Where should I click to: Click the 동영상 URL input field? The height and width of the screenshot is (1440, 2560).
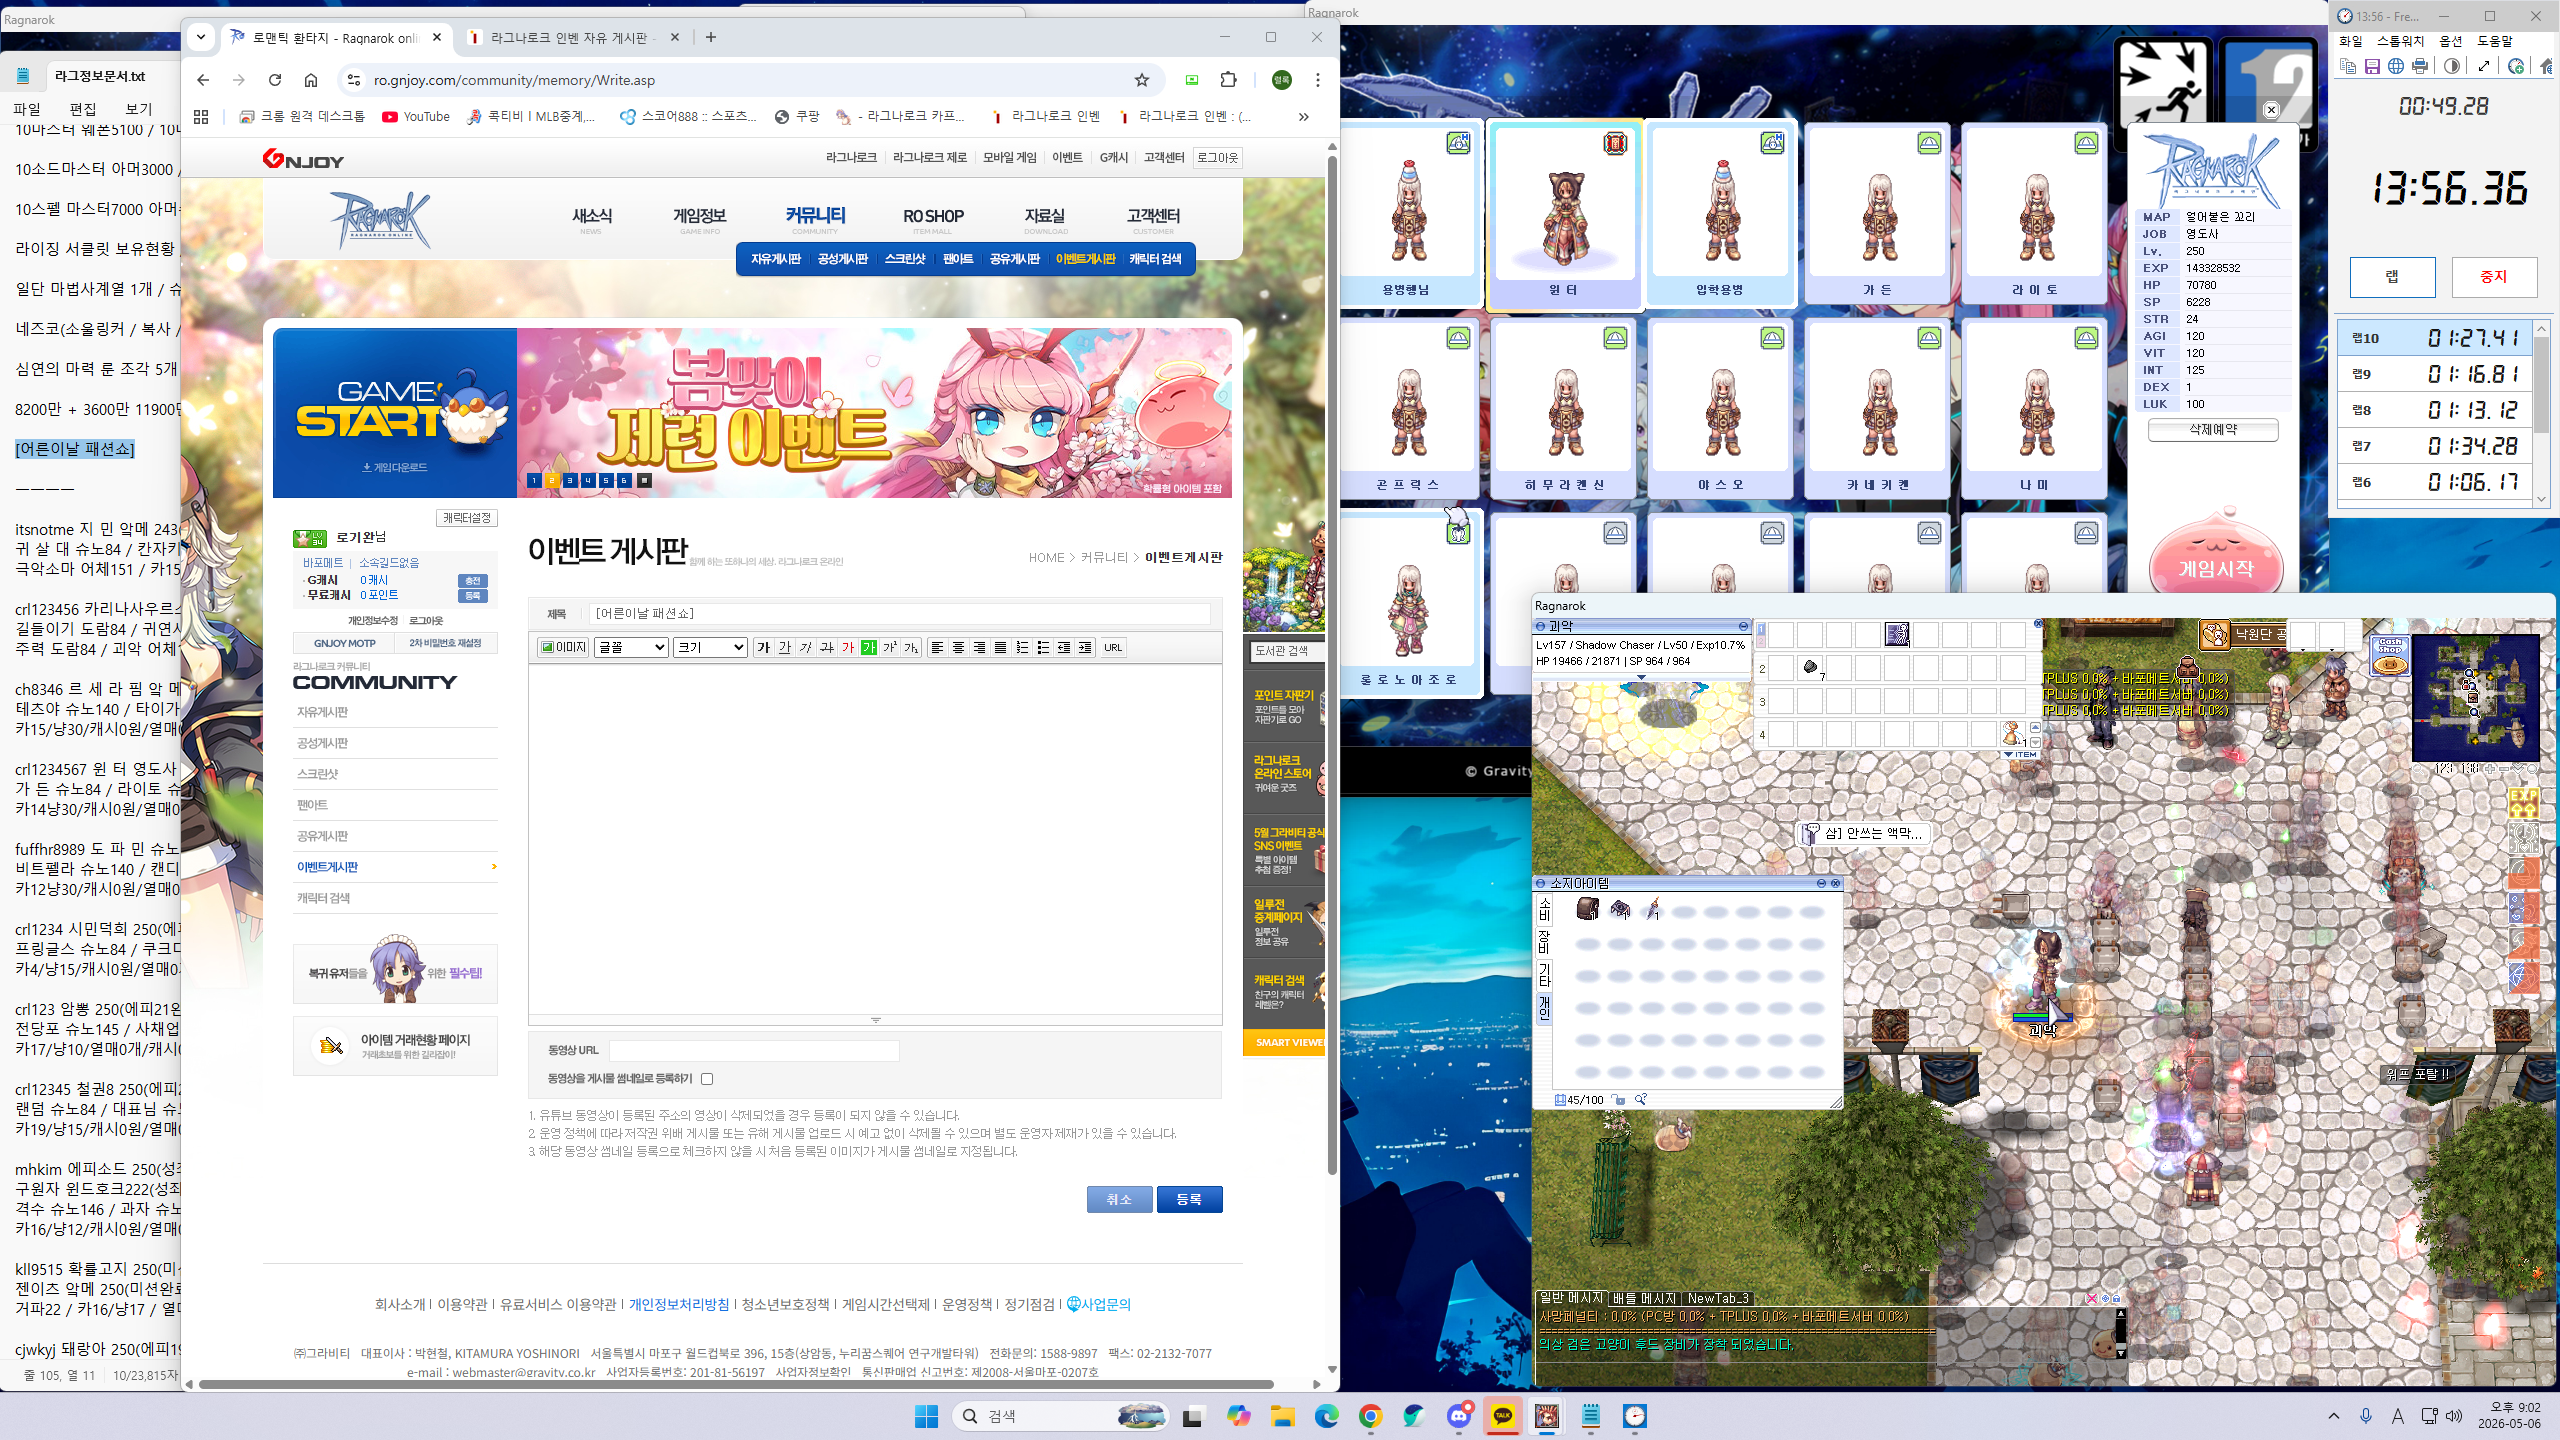[x=754, y=1050]
